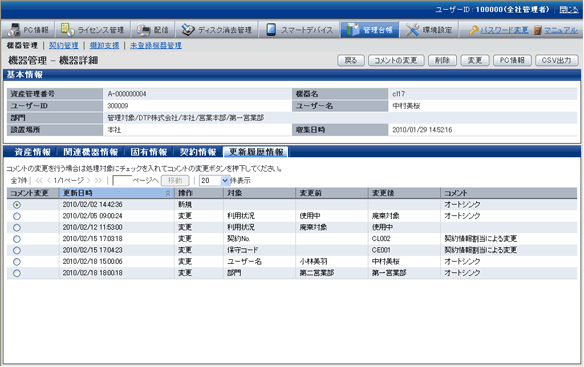584x367 pixels.
Task: Switch to the 関連機器情報 tab
Action: 91,152
